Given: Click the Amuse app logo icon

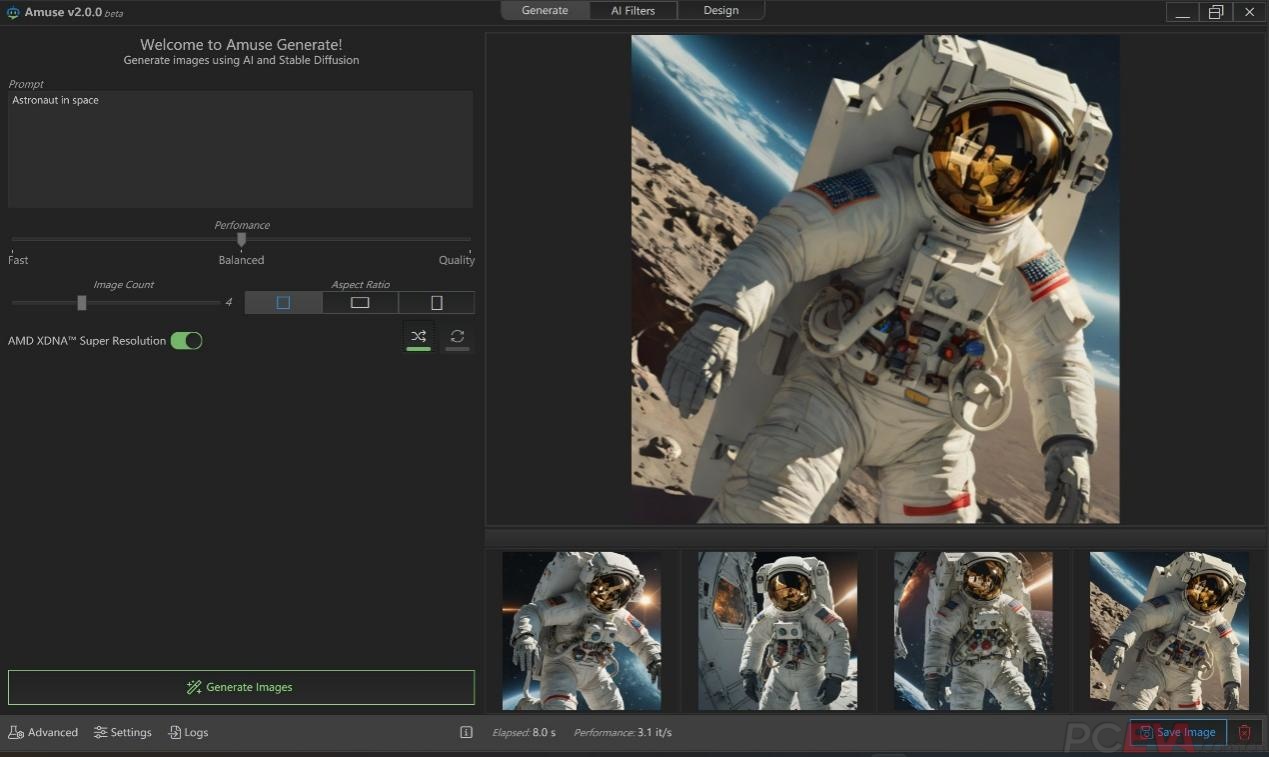Looking at the screenshot, I should (13, 12).
